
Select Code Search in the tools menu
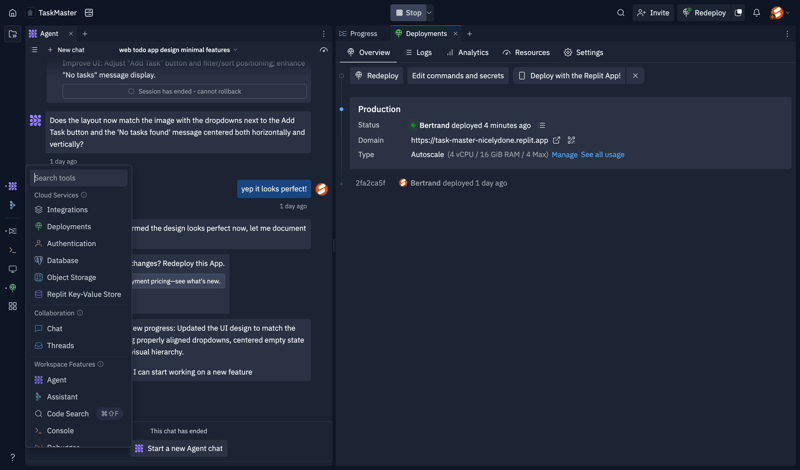click(x=79, y=414)
